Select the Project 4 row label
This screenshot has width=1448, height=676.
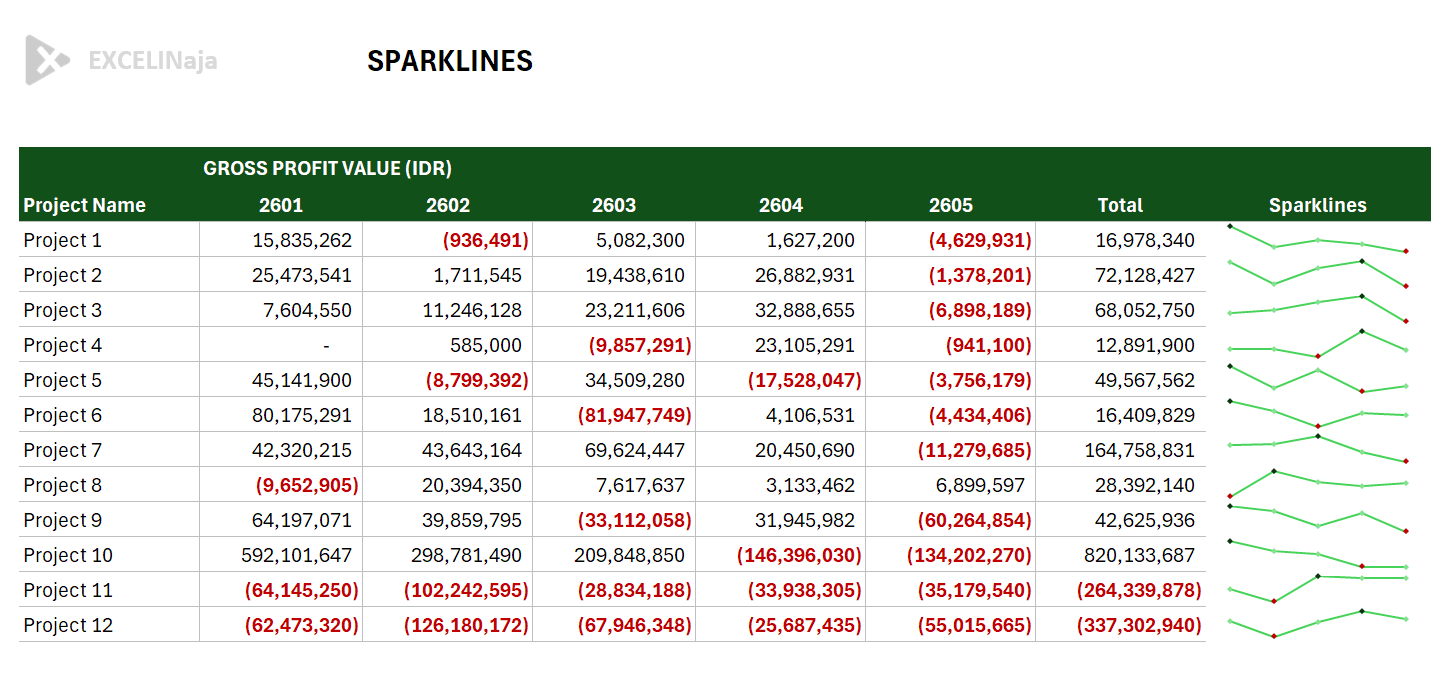[x=63, y=345]
